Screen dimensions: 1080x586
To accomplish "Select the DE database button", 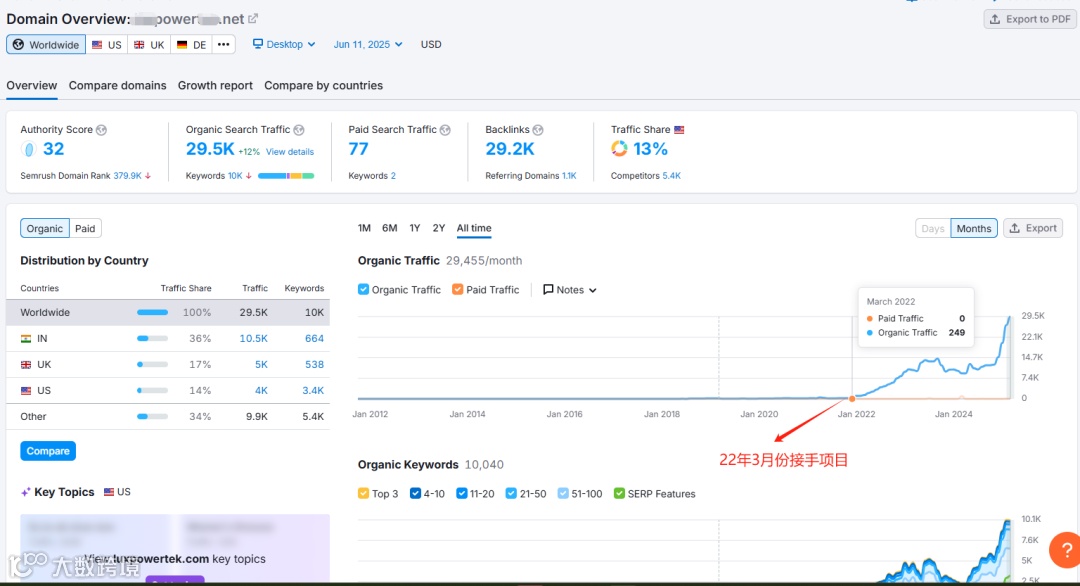I will [191, 45].
